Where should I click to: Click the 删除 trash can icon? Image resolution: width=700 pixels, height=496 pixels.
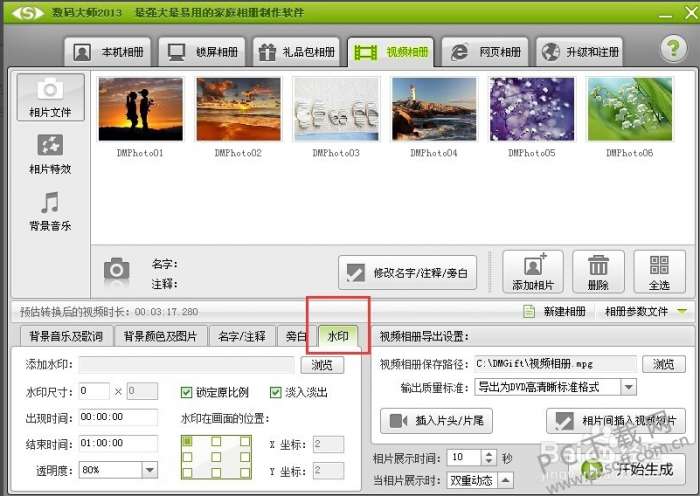(598, 271)
